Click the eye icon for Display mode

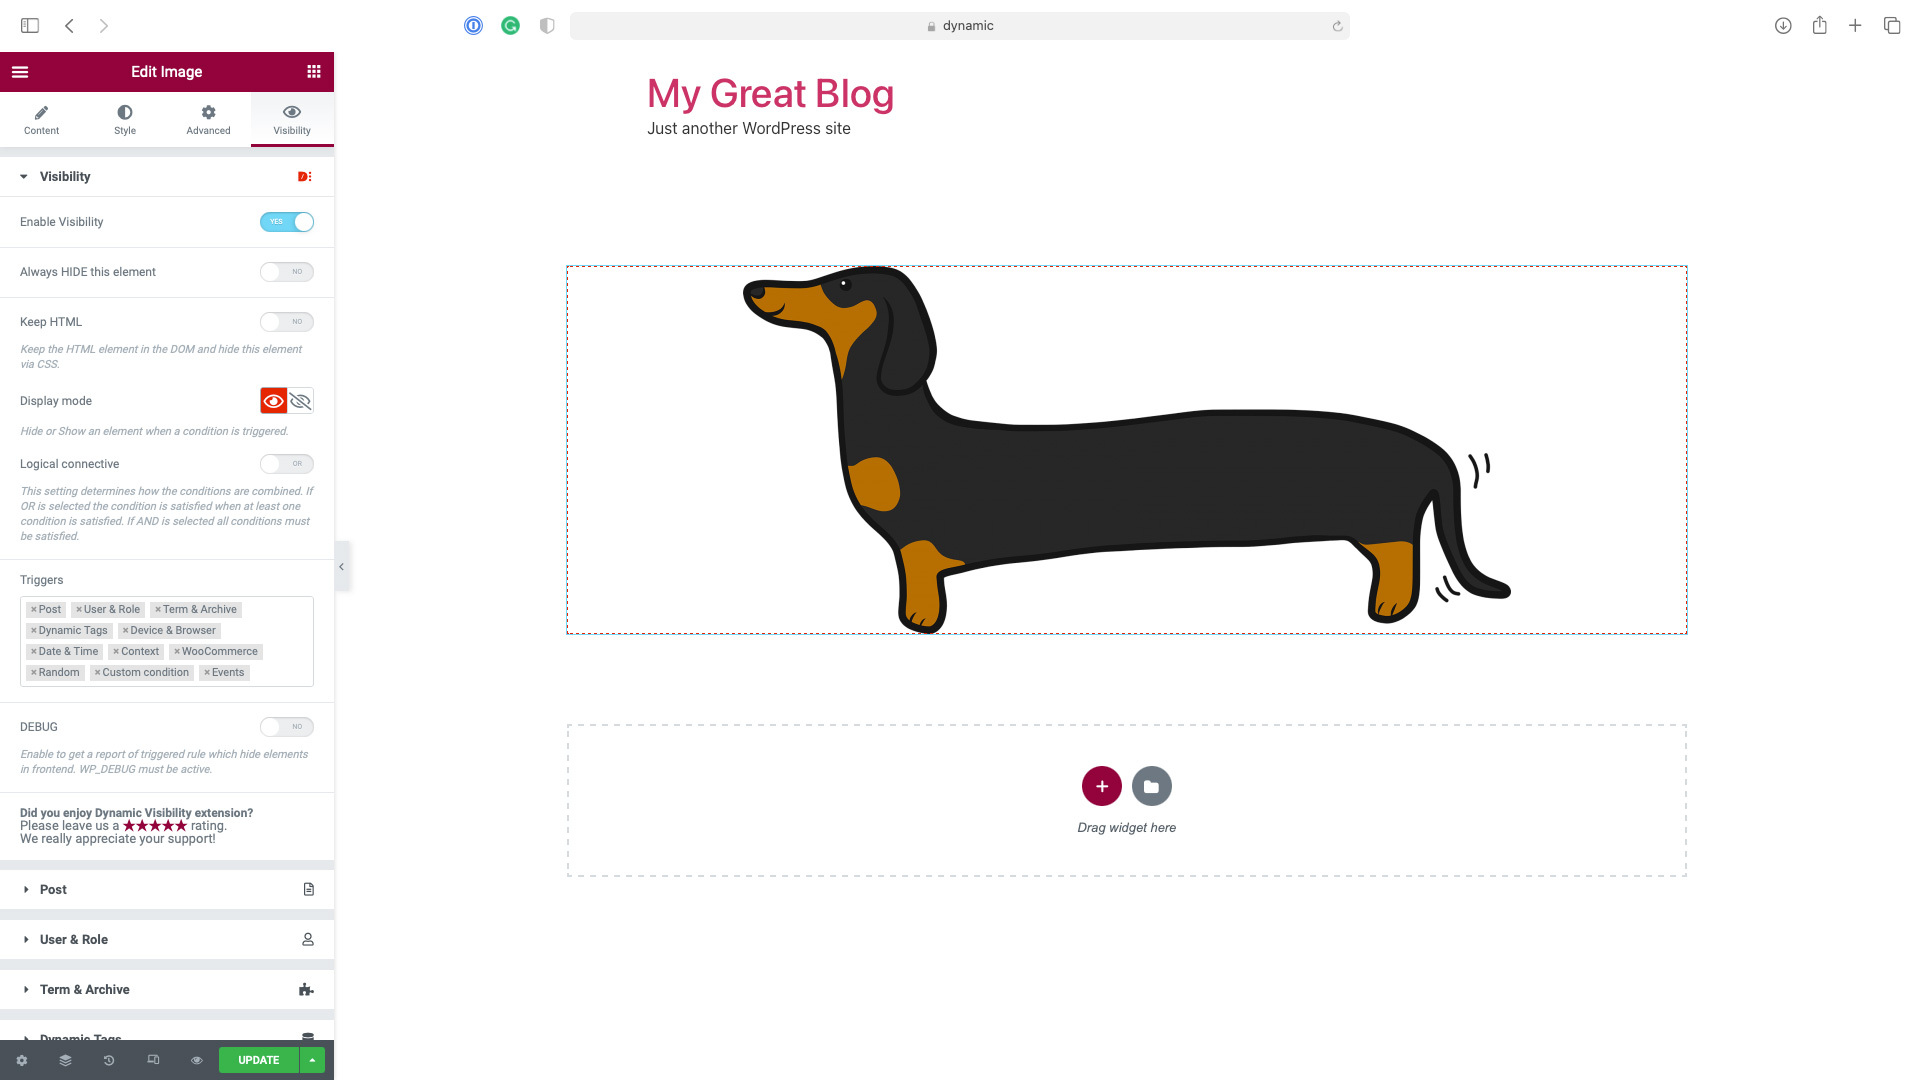coord(273,400)
